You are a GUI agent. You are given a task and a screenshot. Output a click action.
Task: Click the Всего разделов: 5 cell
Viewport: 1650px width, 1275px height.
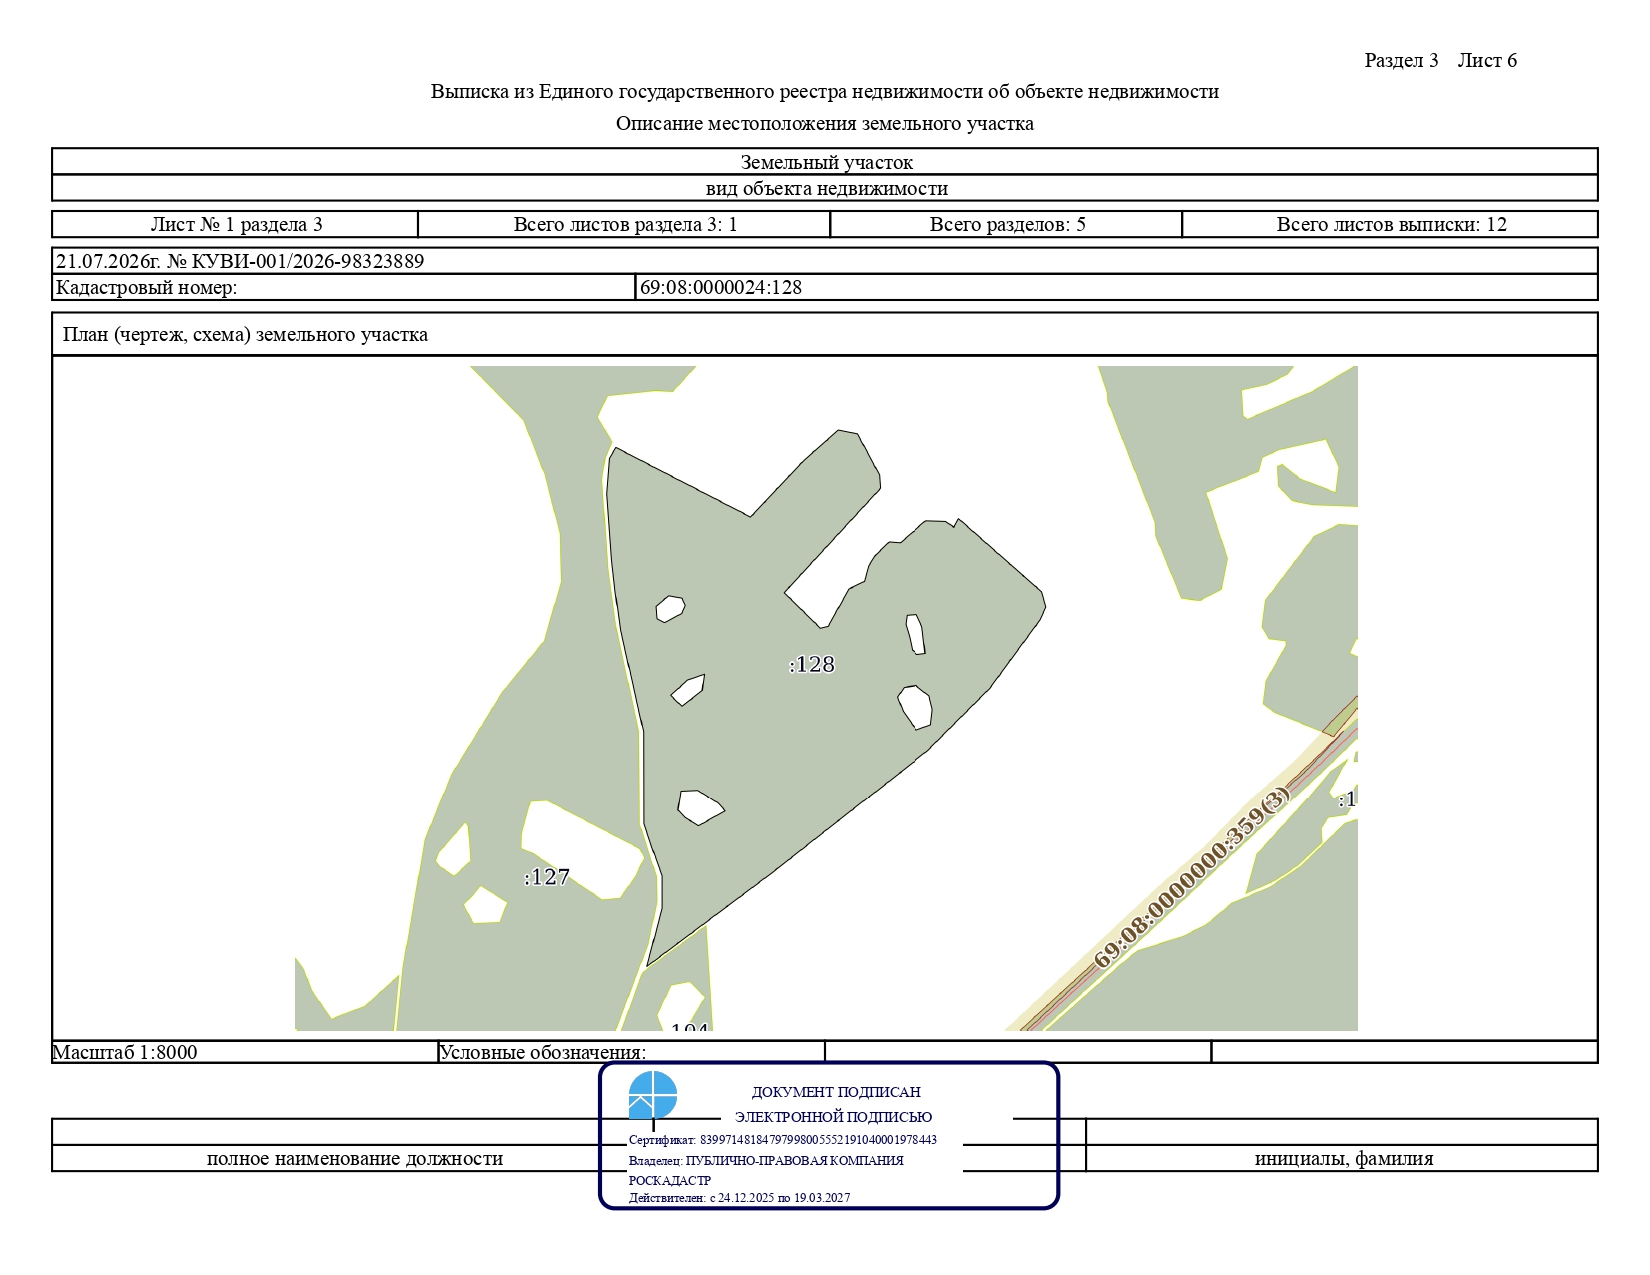tap(1006, 224)
